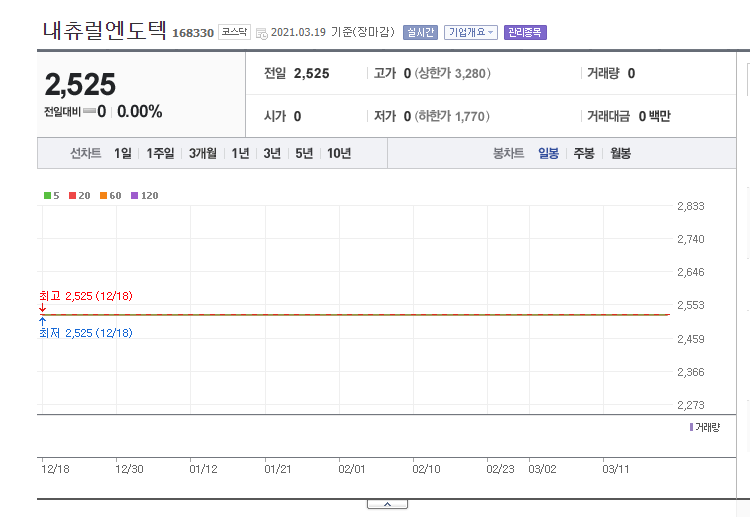Click the 0.00% change value
Screen dimensions: 750x517
point(140,112)
